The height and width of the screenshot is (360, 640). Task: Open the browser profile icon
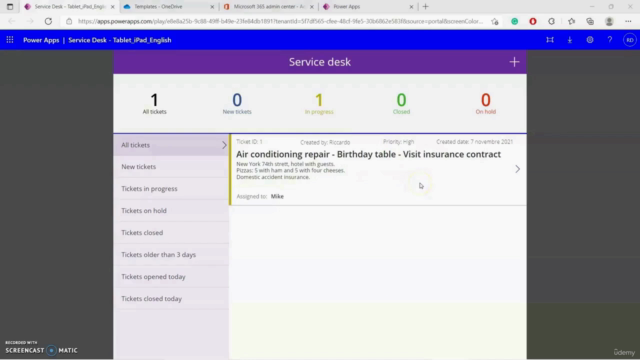[609, 21]
